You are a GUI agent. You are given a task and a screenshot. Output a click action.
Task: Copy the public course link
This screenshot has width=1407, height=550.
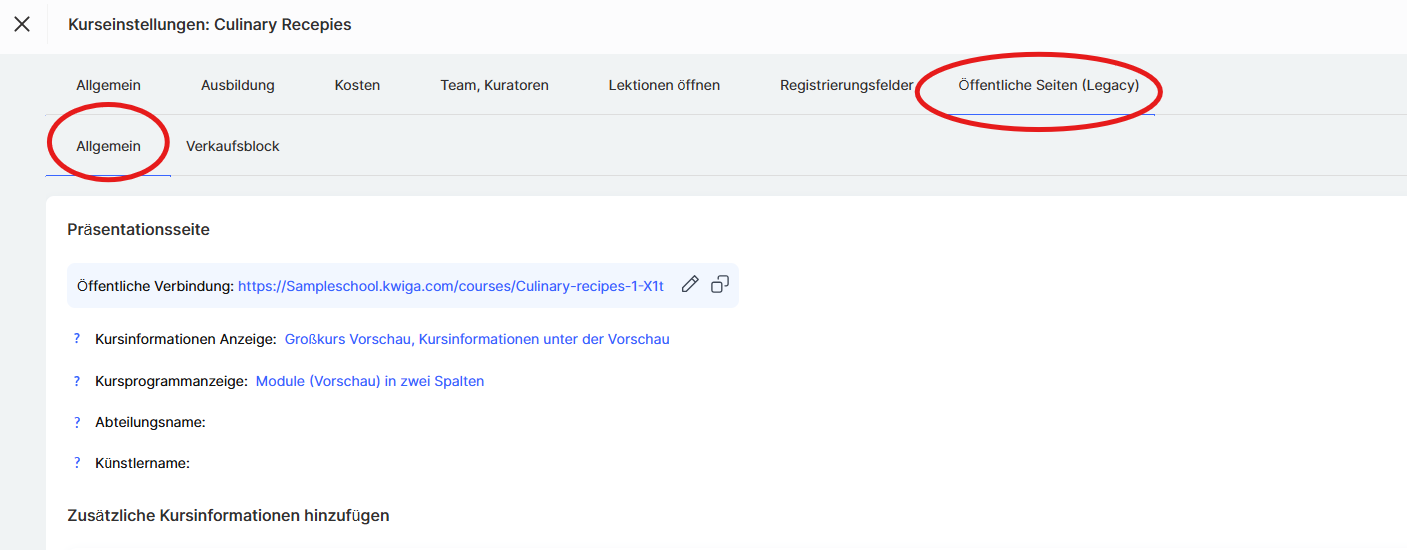click(x=720, y=285)
